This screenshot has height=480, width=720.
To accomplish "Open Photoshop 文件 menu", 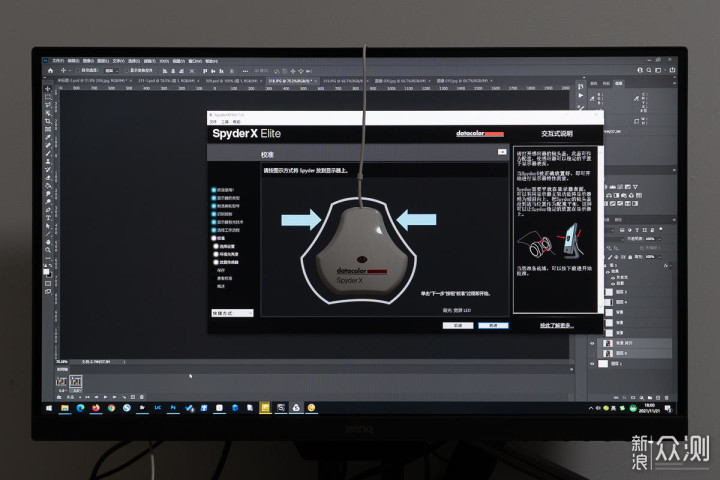I will point(58,61).
